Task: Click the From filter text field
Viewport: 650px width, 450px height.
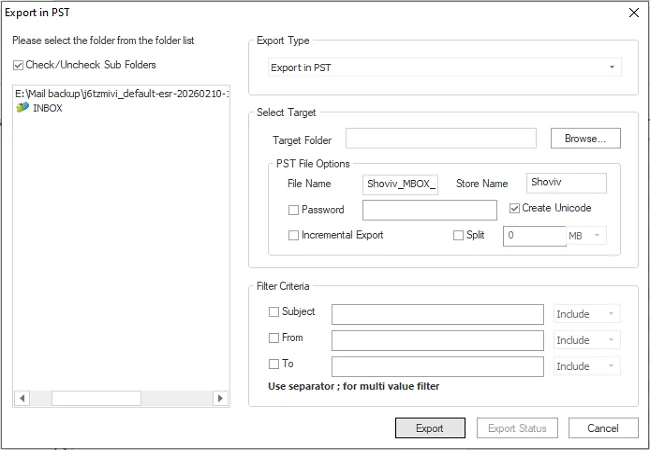Action: click(x=437, y=341)
